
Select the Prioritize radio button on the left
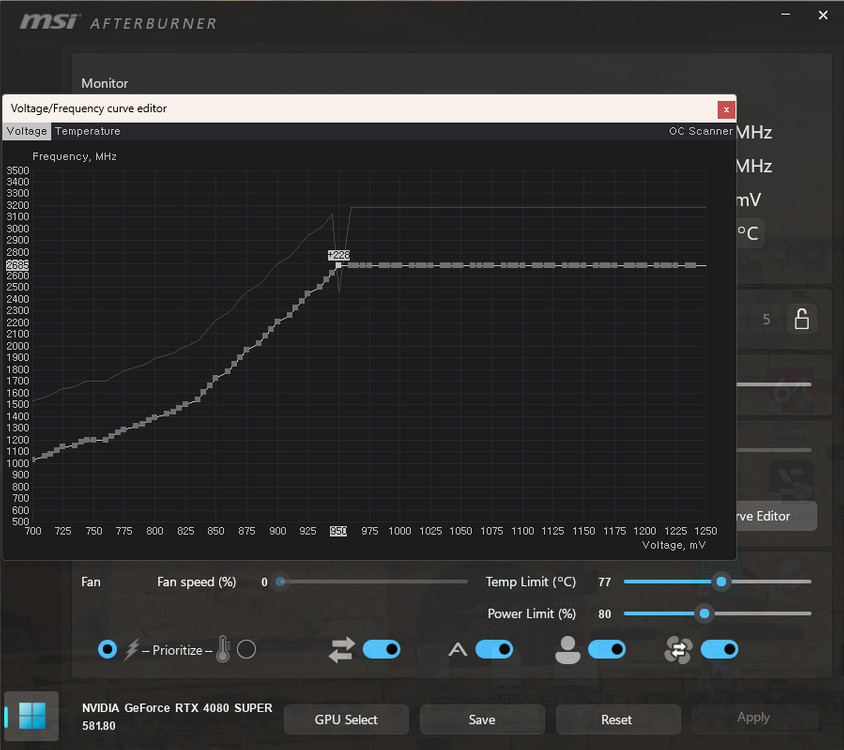coord(107,649)
